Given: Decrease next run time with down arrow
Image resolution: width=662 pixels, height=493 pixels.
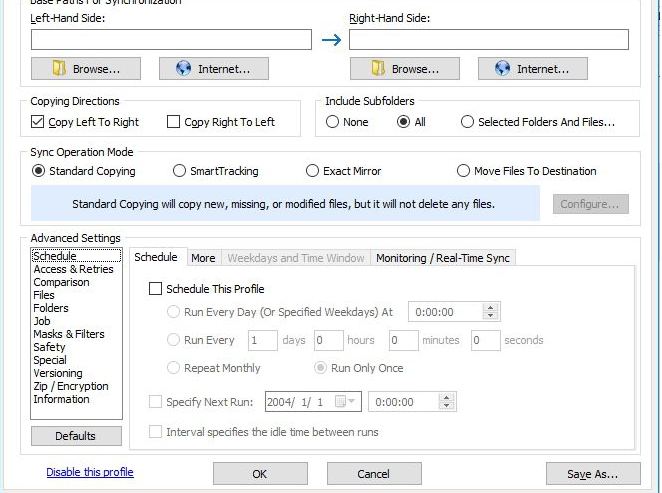Looking at the screenshot, I should point(446,406).
